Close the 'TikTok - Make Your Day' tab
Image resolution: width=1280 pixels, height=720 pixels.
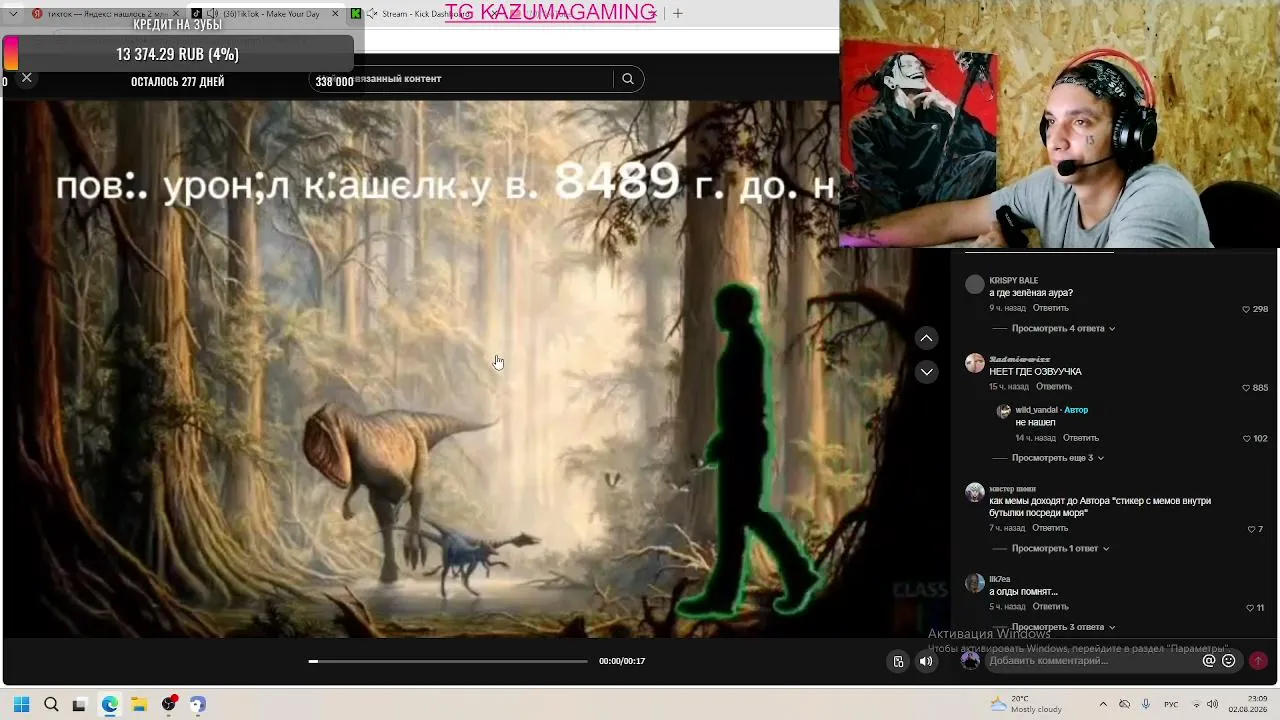click(335, 14)
